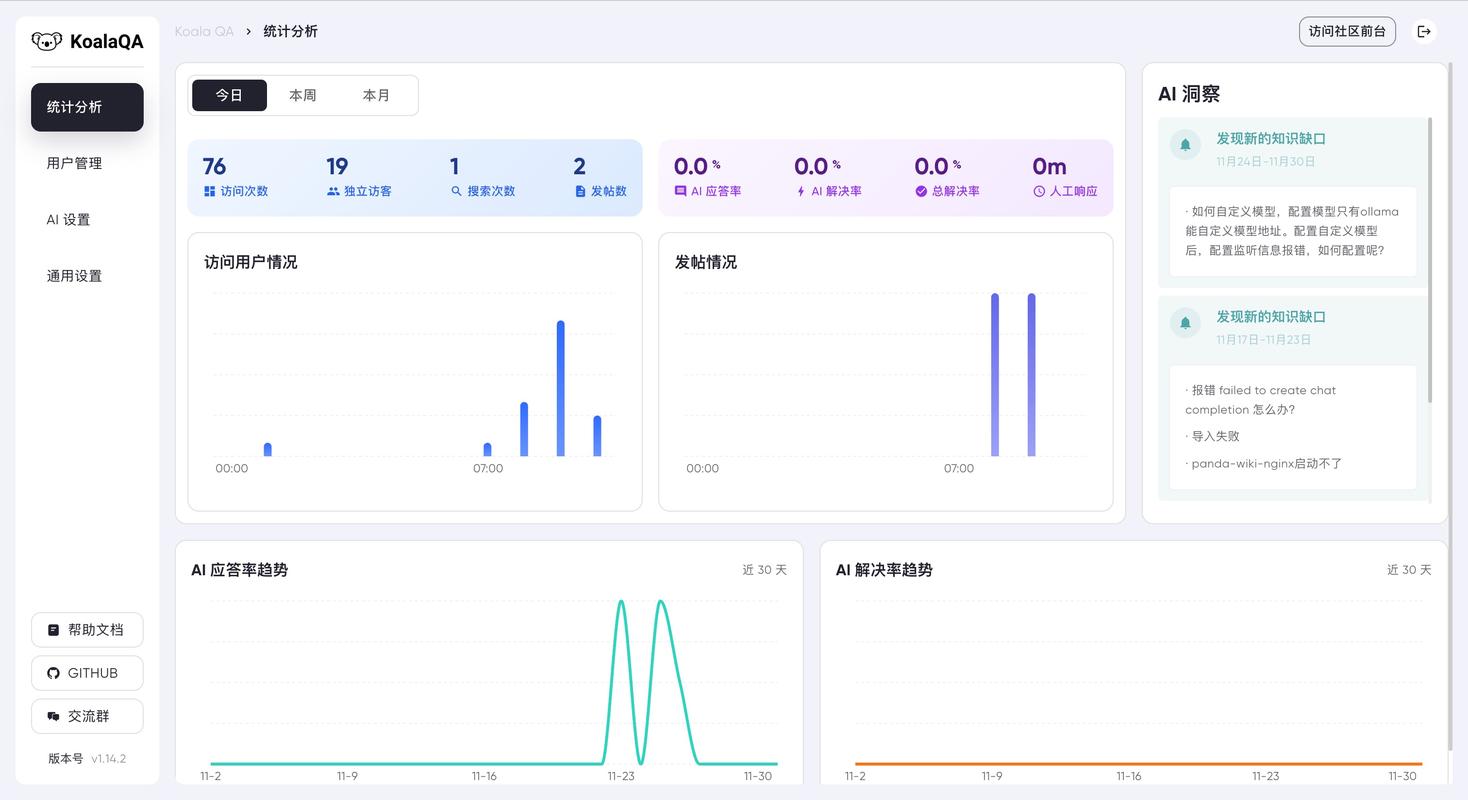Screen dimensions: 1468x800
Task: Click 近 30 天 label on AI 解决率趋势
Action: tap(1409, 570)
